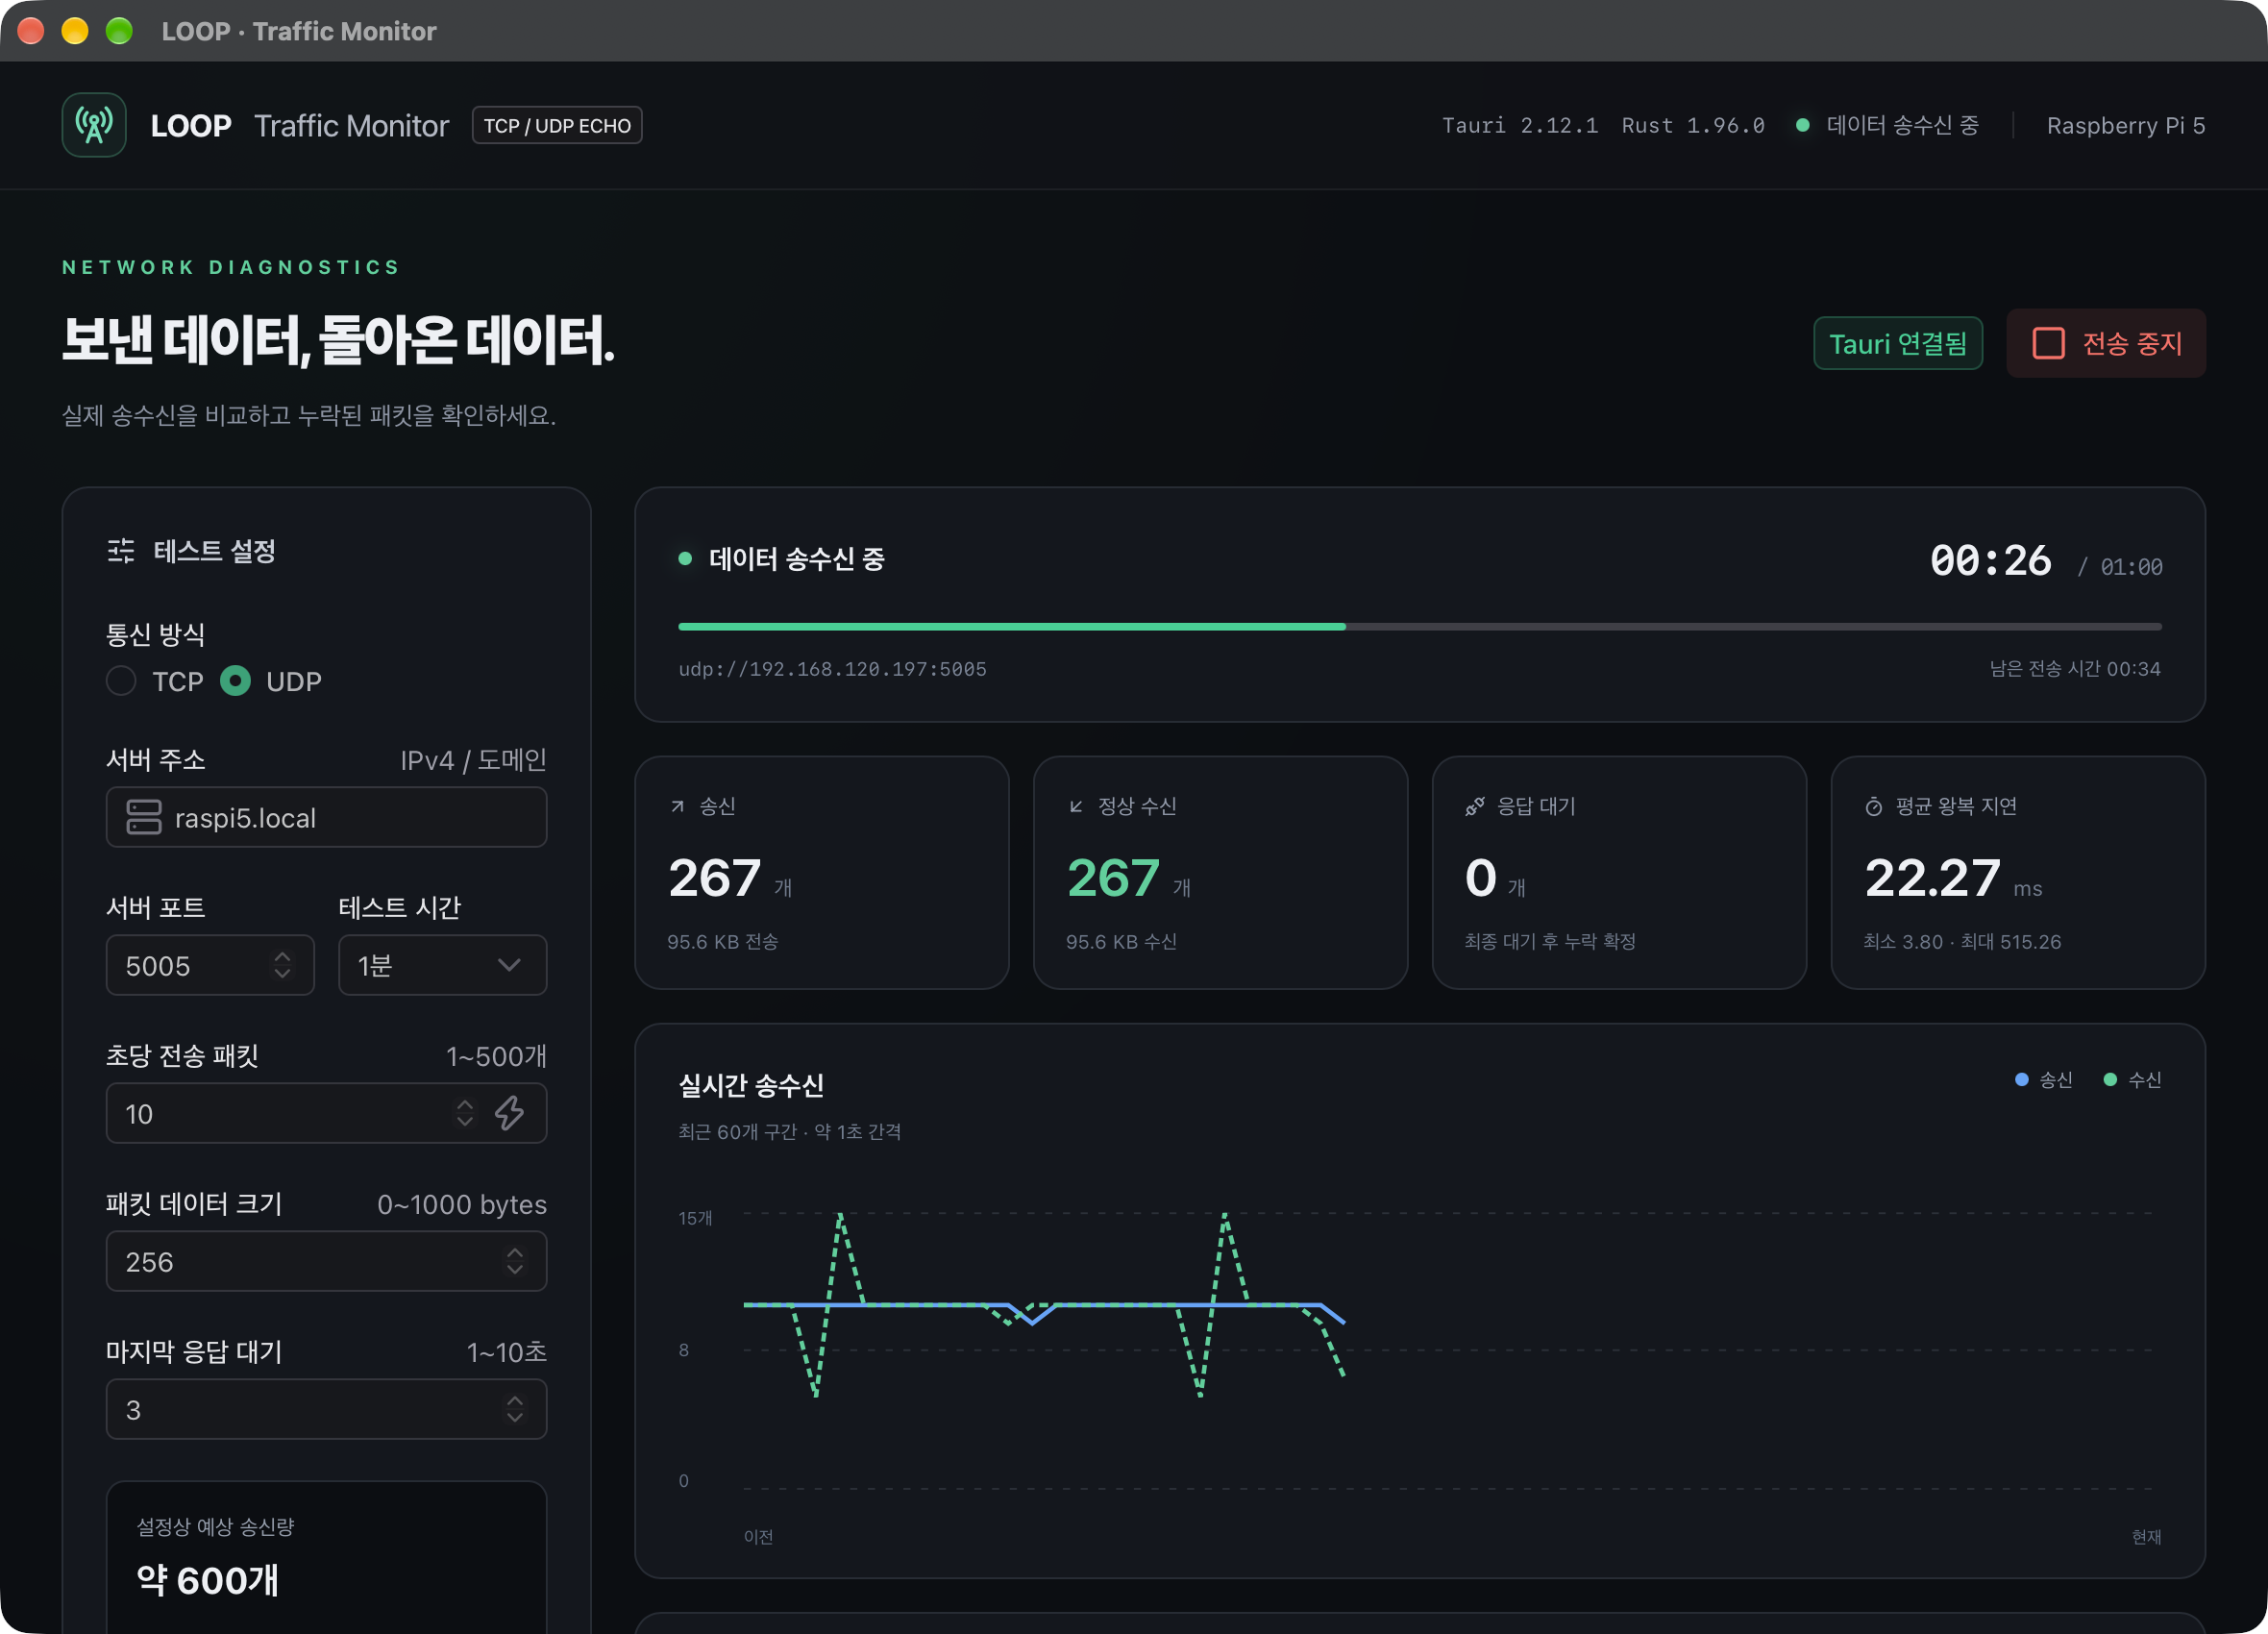Click the elapsed timer 00:26
Screen dimensions: 2268x1634
(1990, 560)
